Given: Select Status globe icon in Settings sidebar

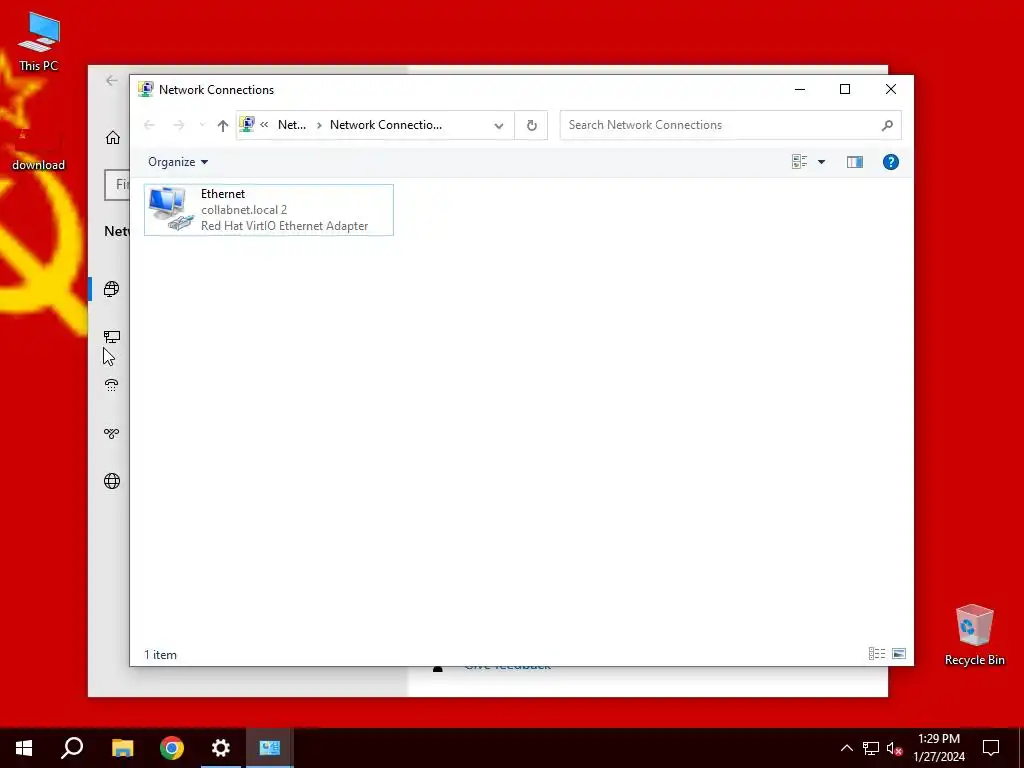Looking at the screenshot, I should [112, 289].
